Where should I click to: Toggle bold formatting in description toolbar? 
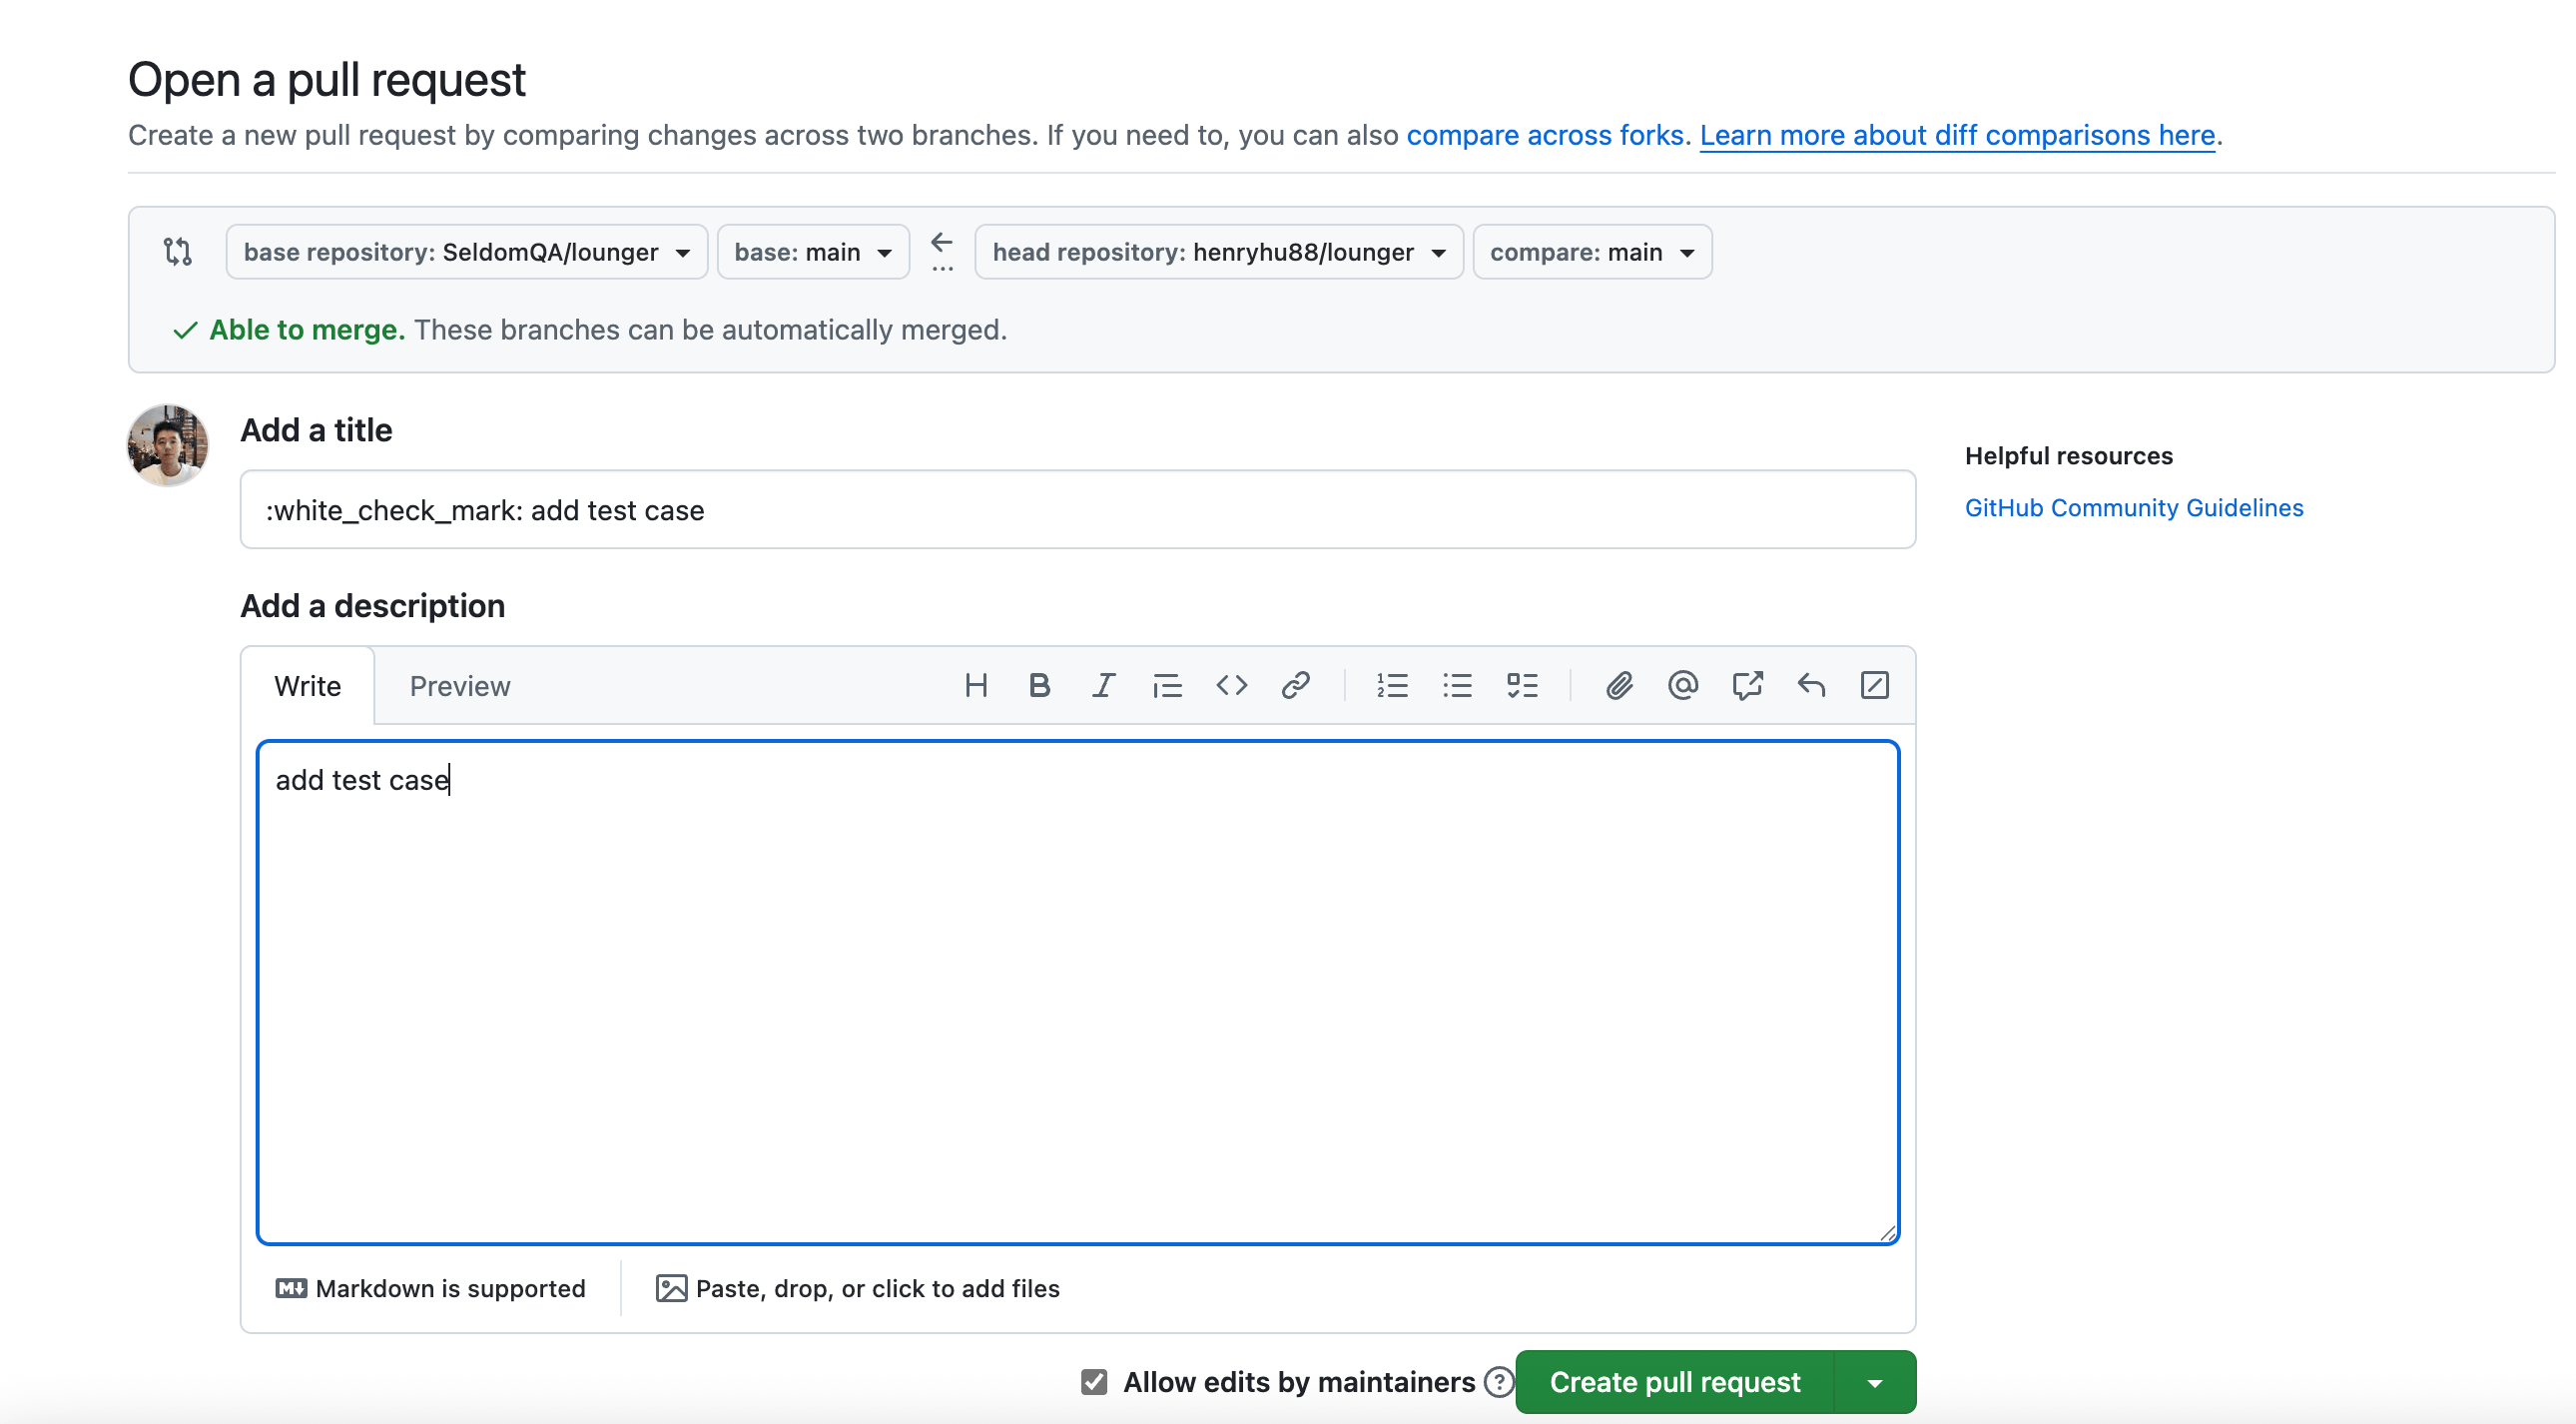[x=1039, y=685]
